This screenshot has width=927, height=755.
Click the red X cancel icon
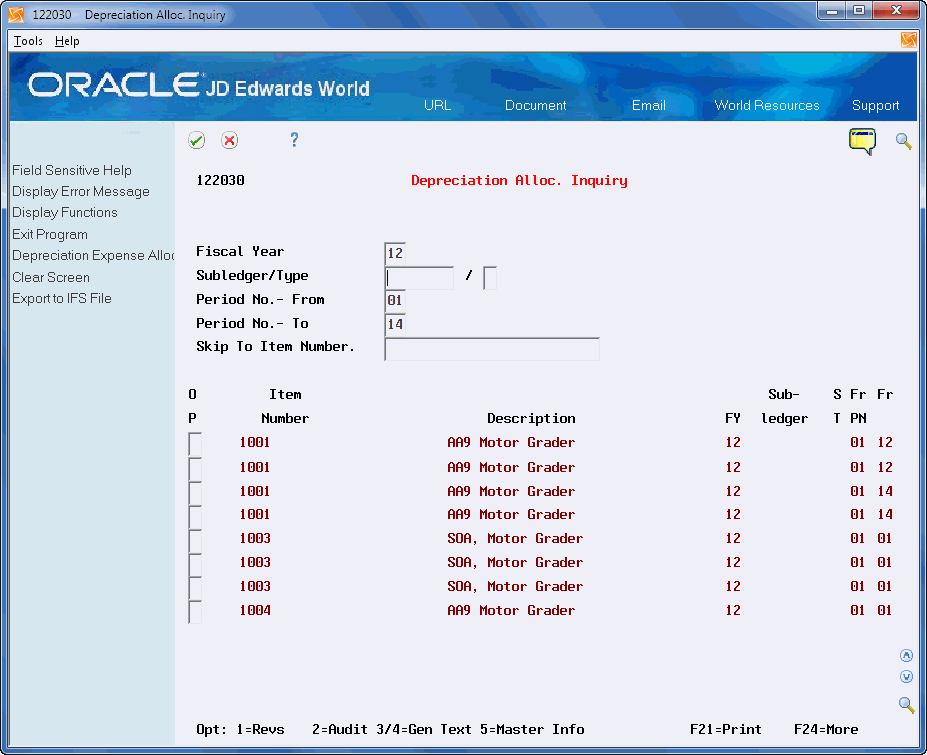pyautogui.click(x=229, y=140)
